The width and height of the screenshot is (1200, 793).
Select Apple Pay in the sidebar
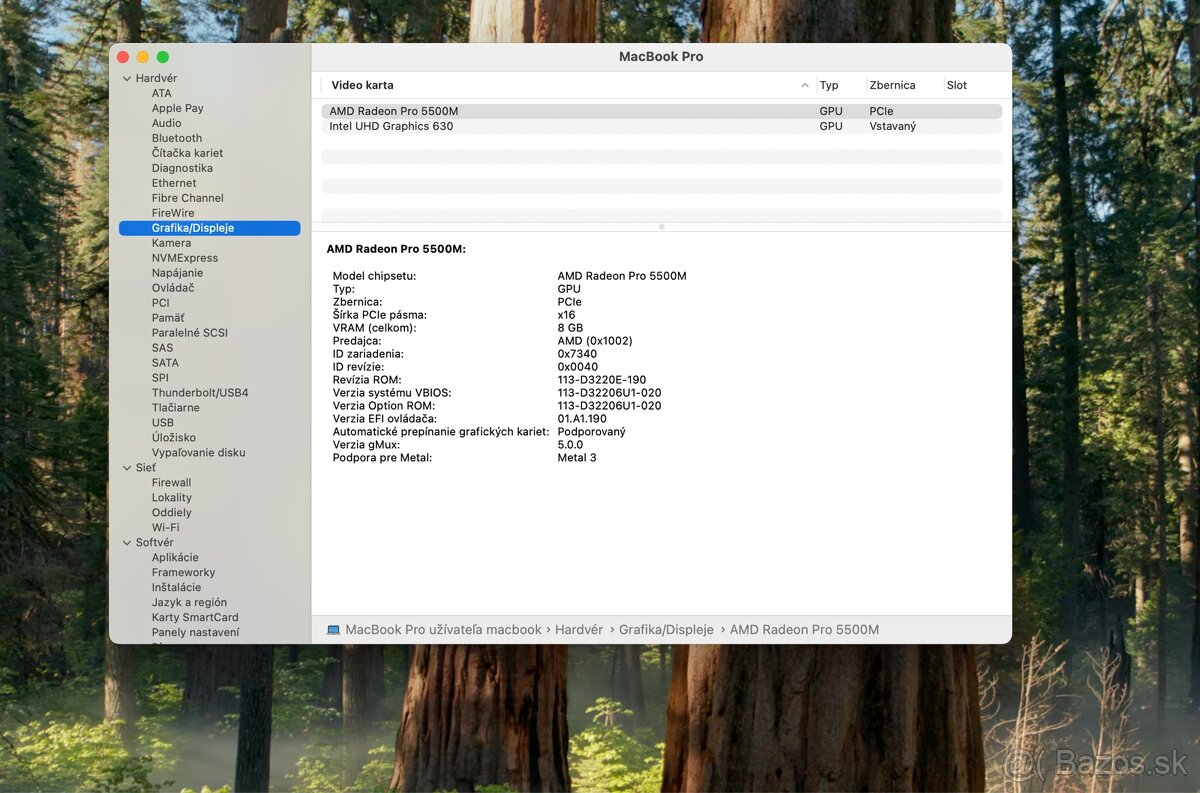pyautogui.click(x=177, y=108)
